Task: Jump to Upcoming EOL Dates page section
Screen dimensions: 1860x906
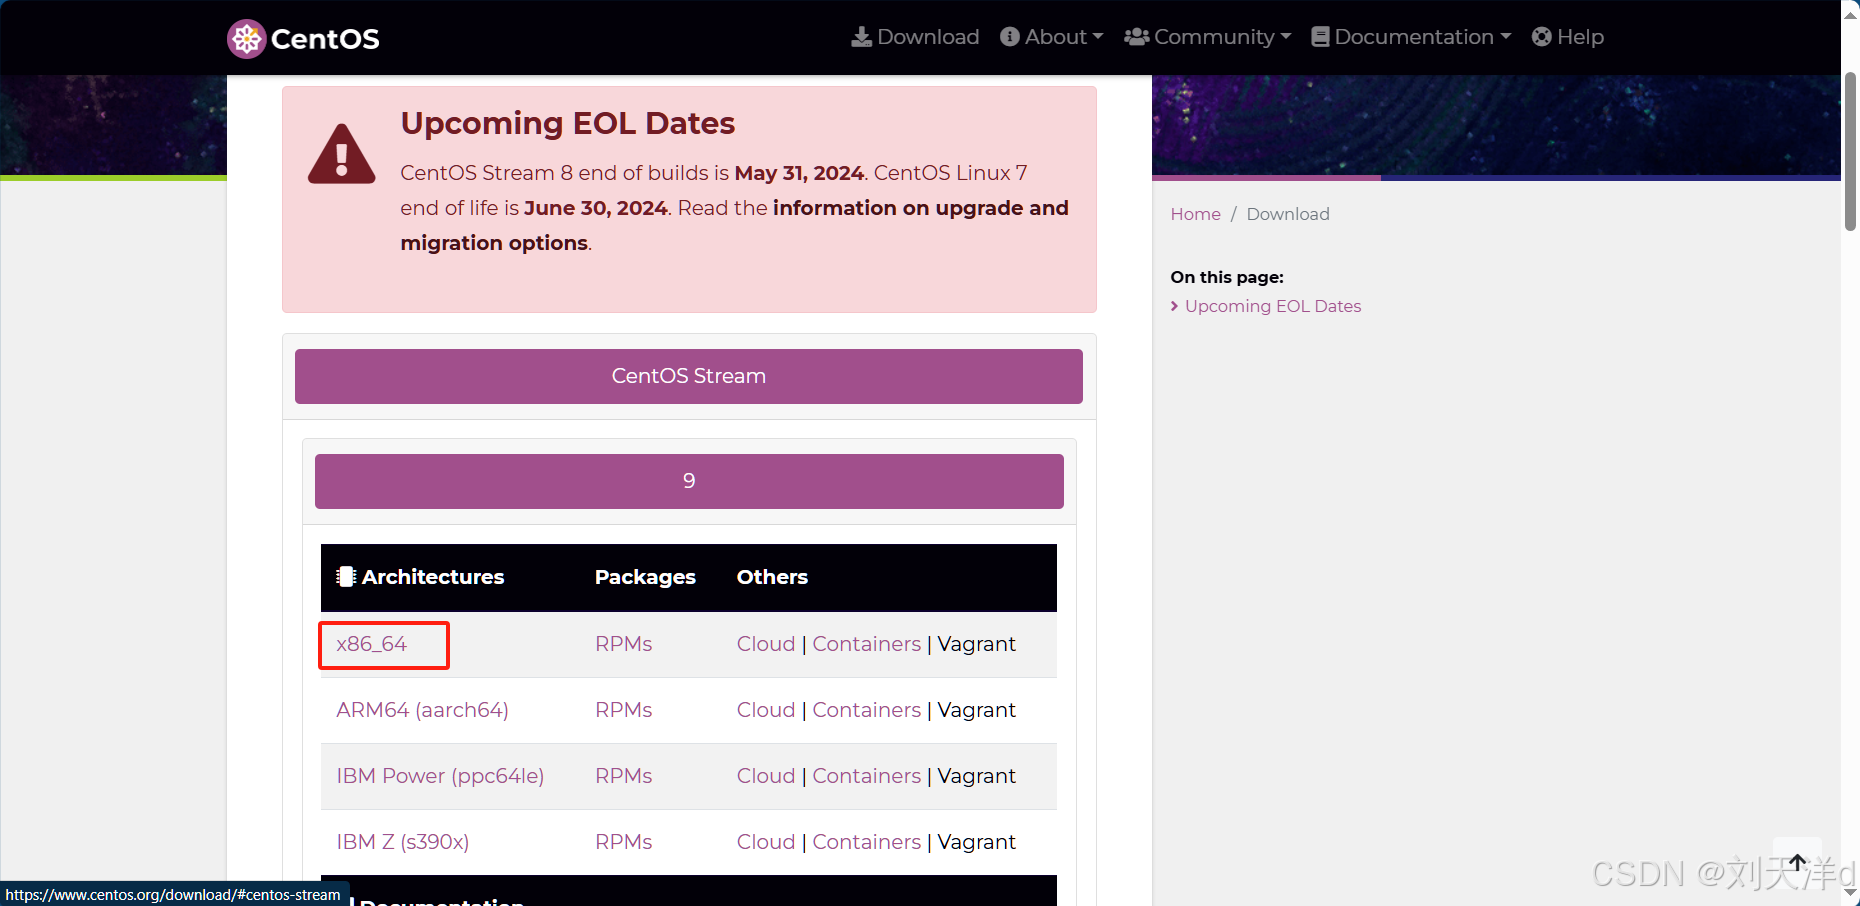Action: coord(1272,306)
